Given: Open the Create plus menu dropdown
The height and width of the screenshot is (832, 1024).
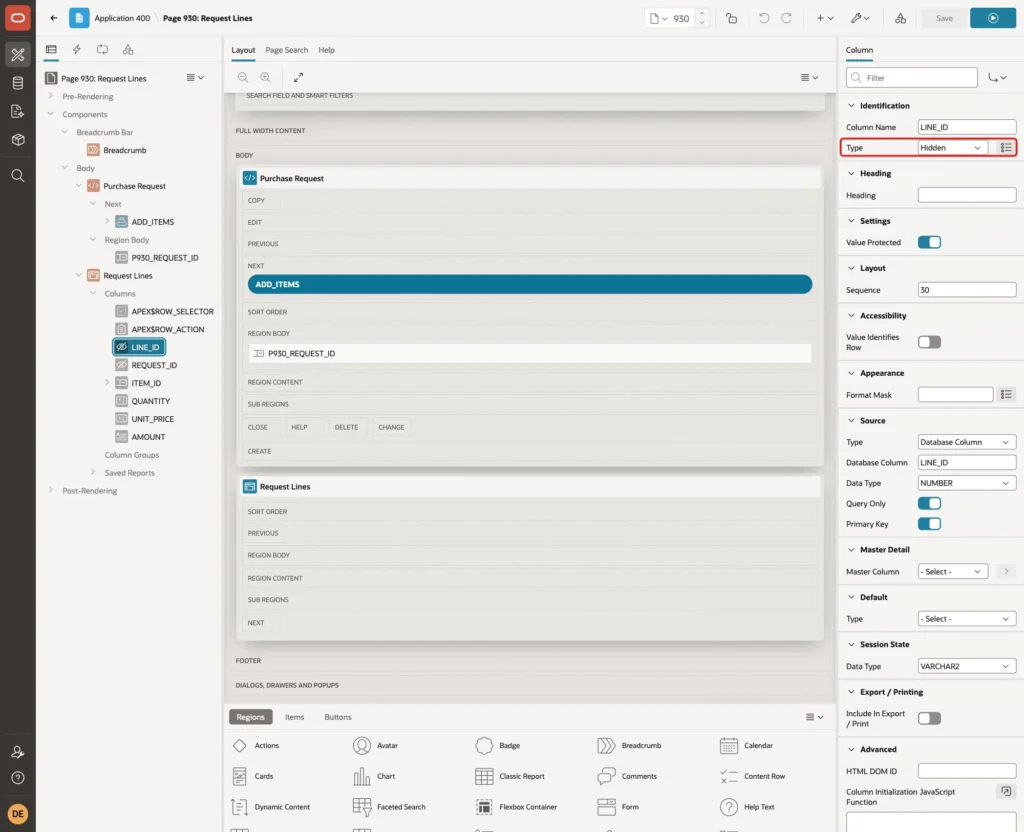Looking at the screenshot, I should [825, 18].
